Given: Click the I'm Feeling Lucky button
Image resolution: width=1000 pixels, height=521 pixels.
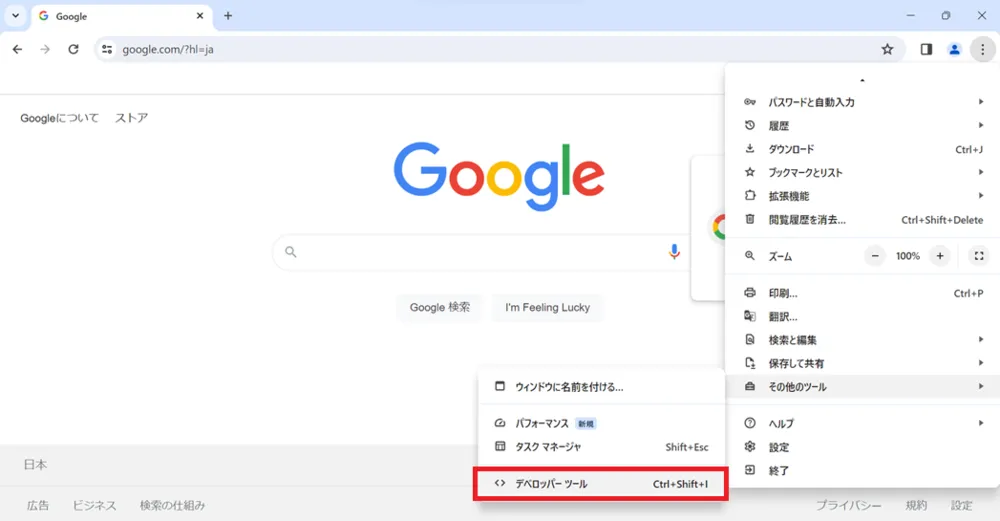Looking at the screenshot, I should coord(547,307).
